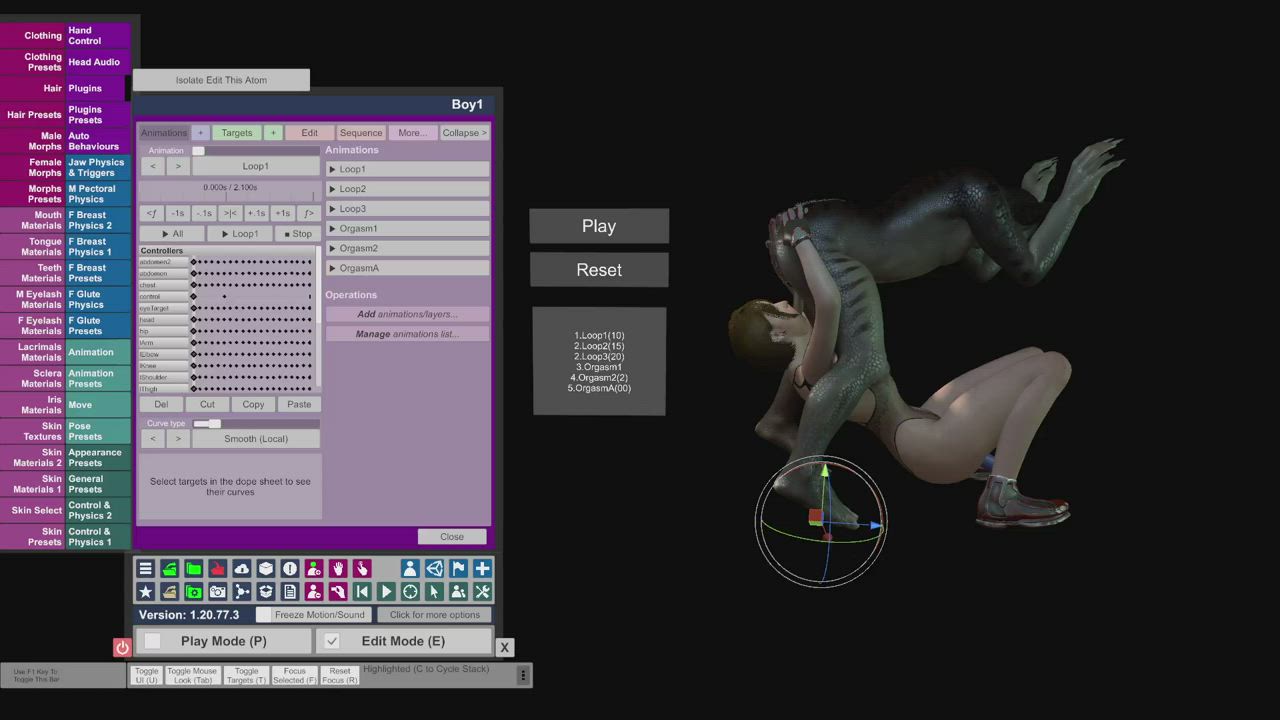This screenshot has width=1280, height=720.
Task: Click the tan save scene icon
Action: click(170, 592)
